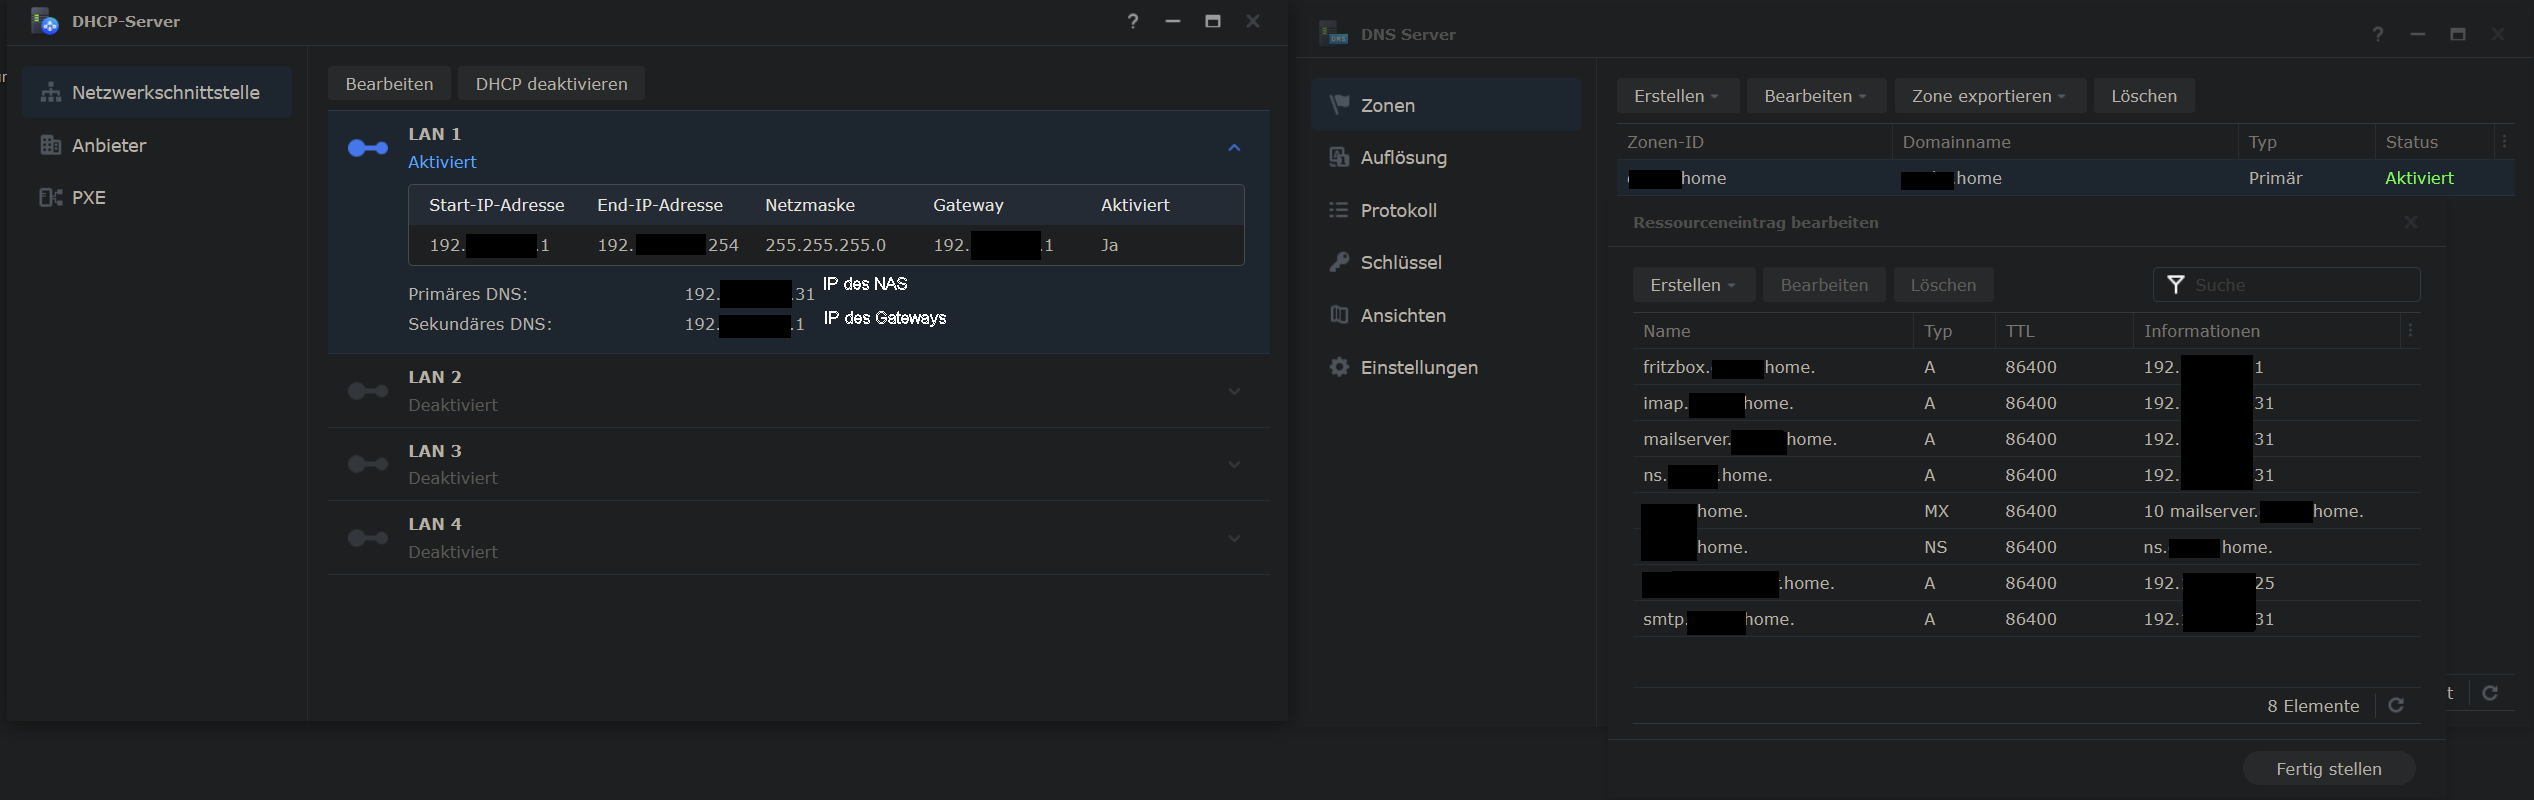Switch to Auflösung in DNS Server
The width and height of the screenshot is (2534, 800).
coord(1446,157)
